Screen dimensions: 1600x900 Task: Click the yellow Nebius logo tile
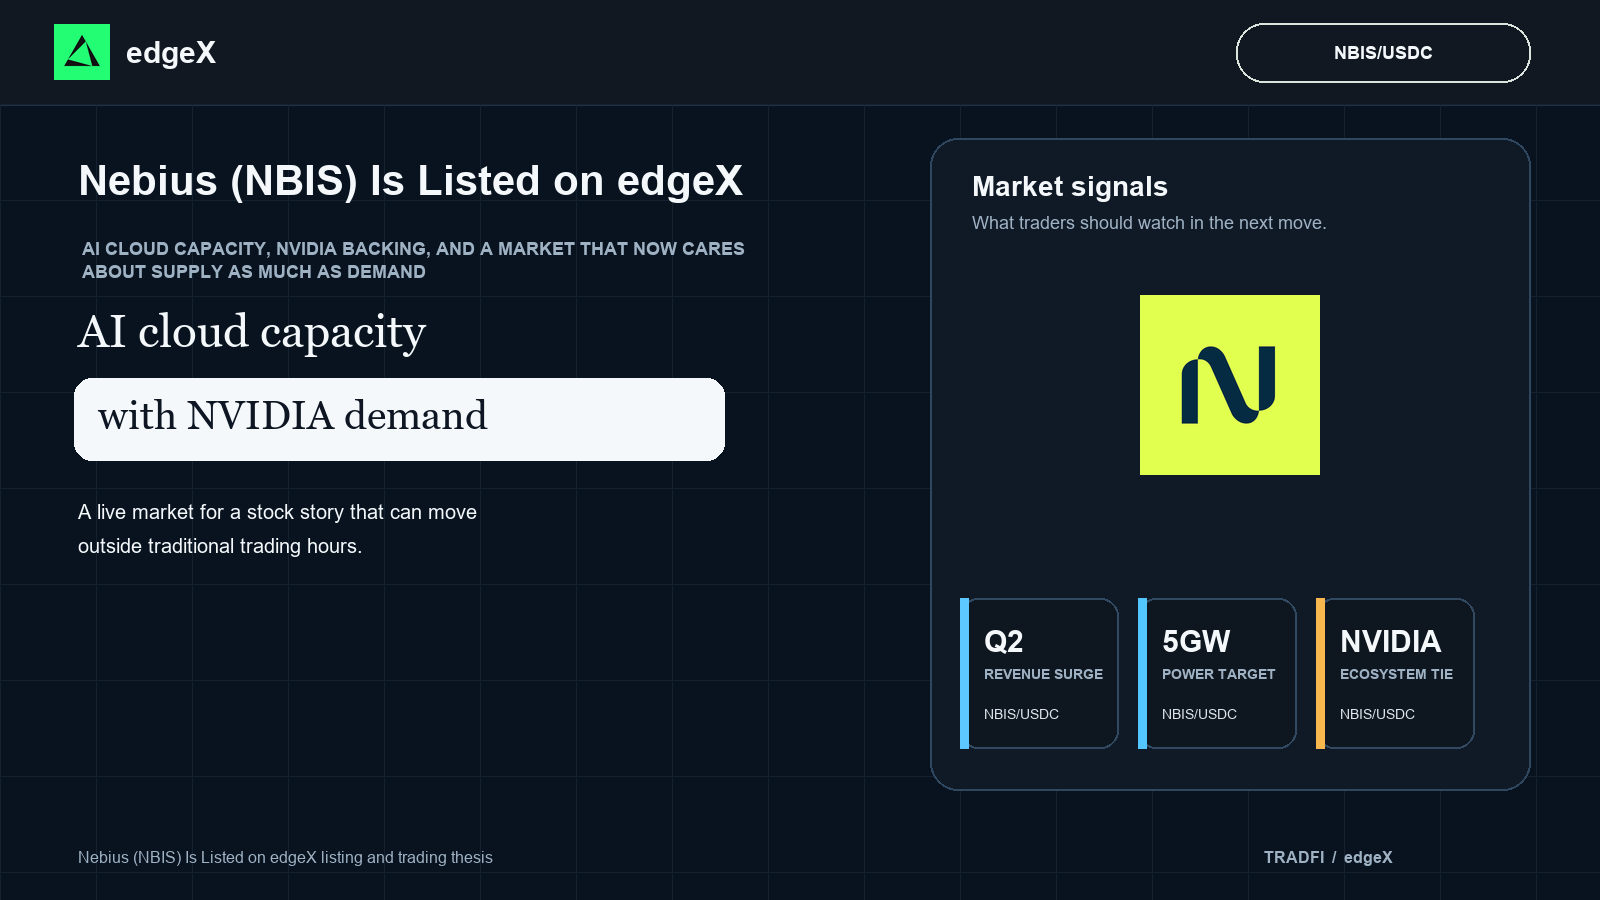click(1230, 385)
